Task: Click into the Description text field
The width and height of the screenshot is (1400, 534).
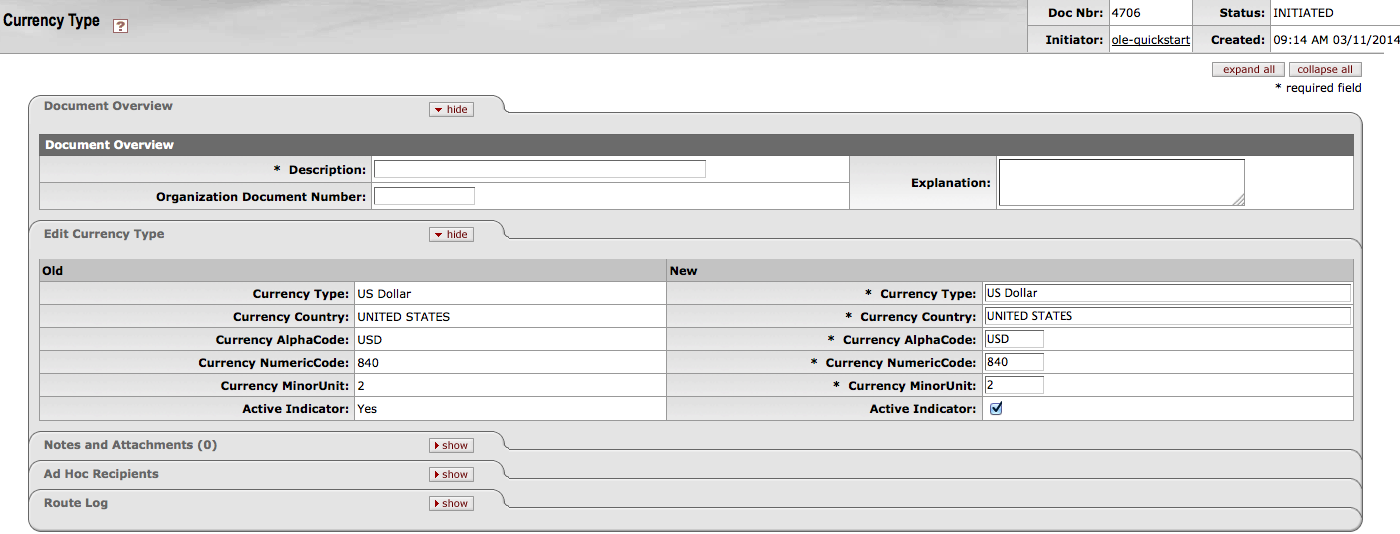Action: [x=540, y=169]
